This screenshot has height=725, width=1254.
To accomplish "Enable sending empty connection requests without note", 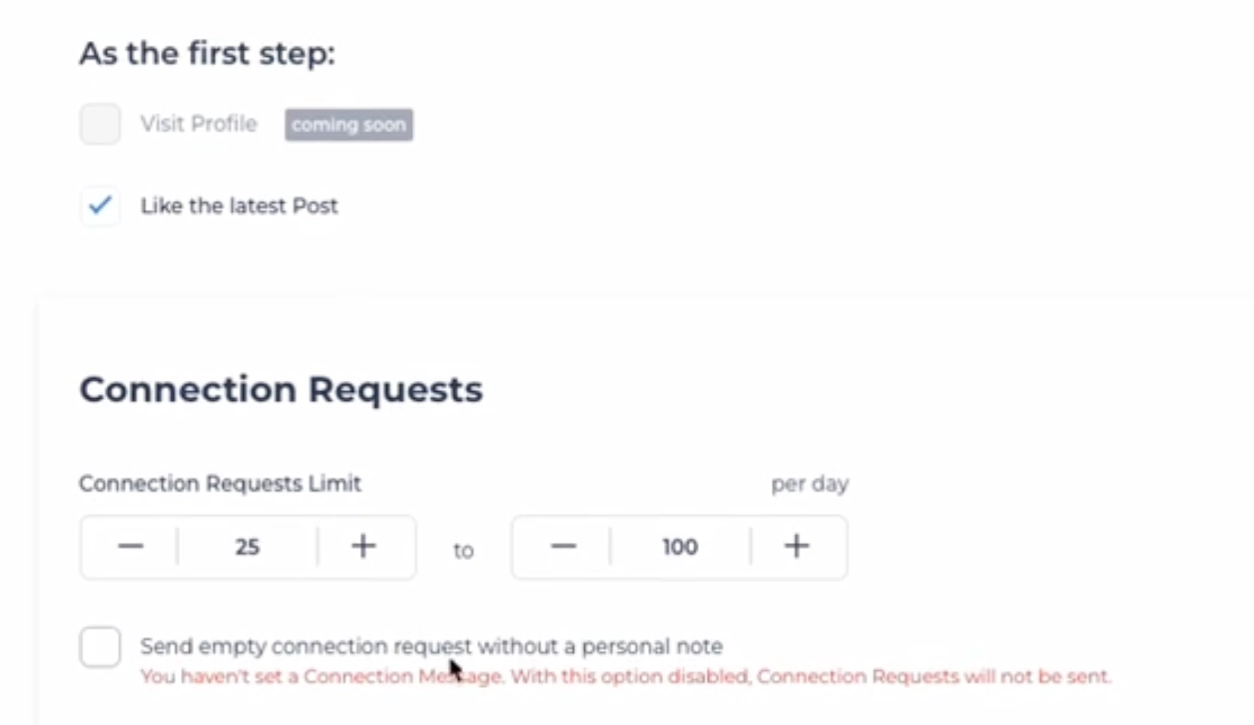I will [x=99, y=647].
